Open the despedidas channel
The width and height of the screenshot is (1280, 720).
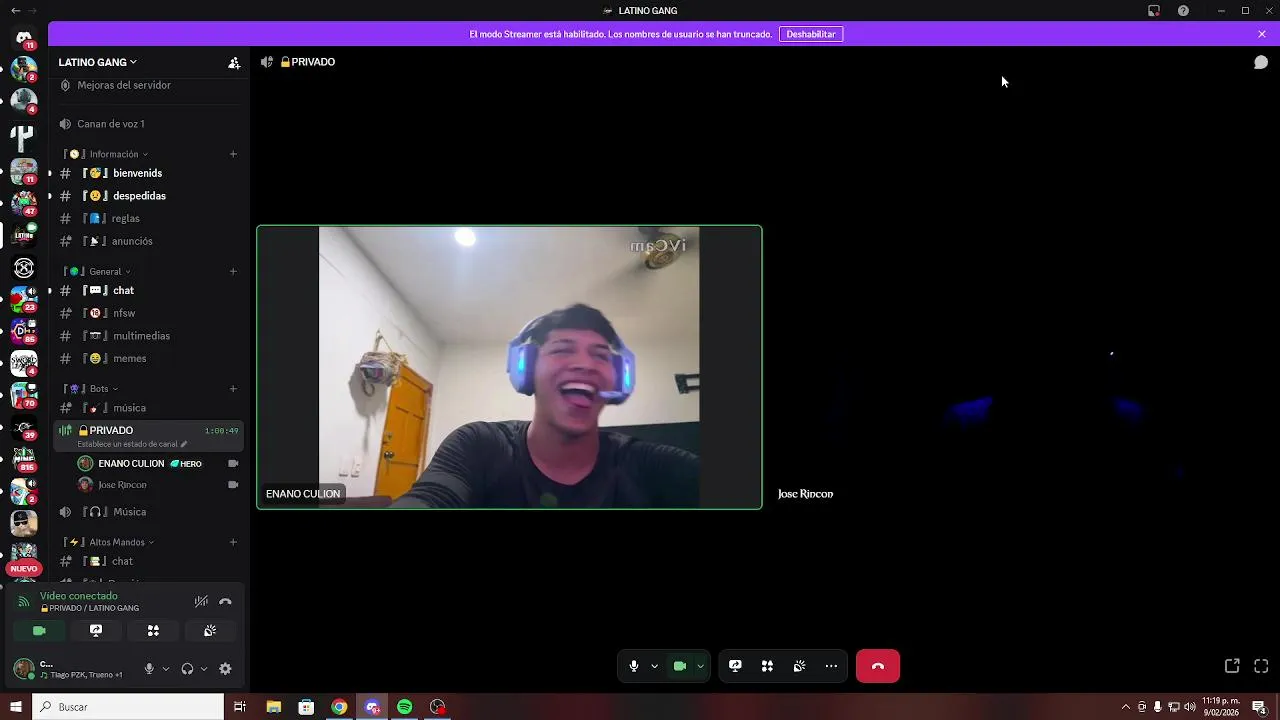[x=148, y=196]
